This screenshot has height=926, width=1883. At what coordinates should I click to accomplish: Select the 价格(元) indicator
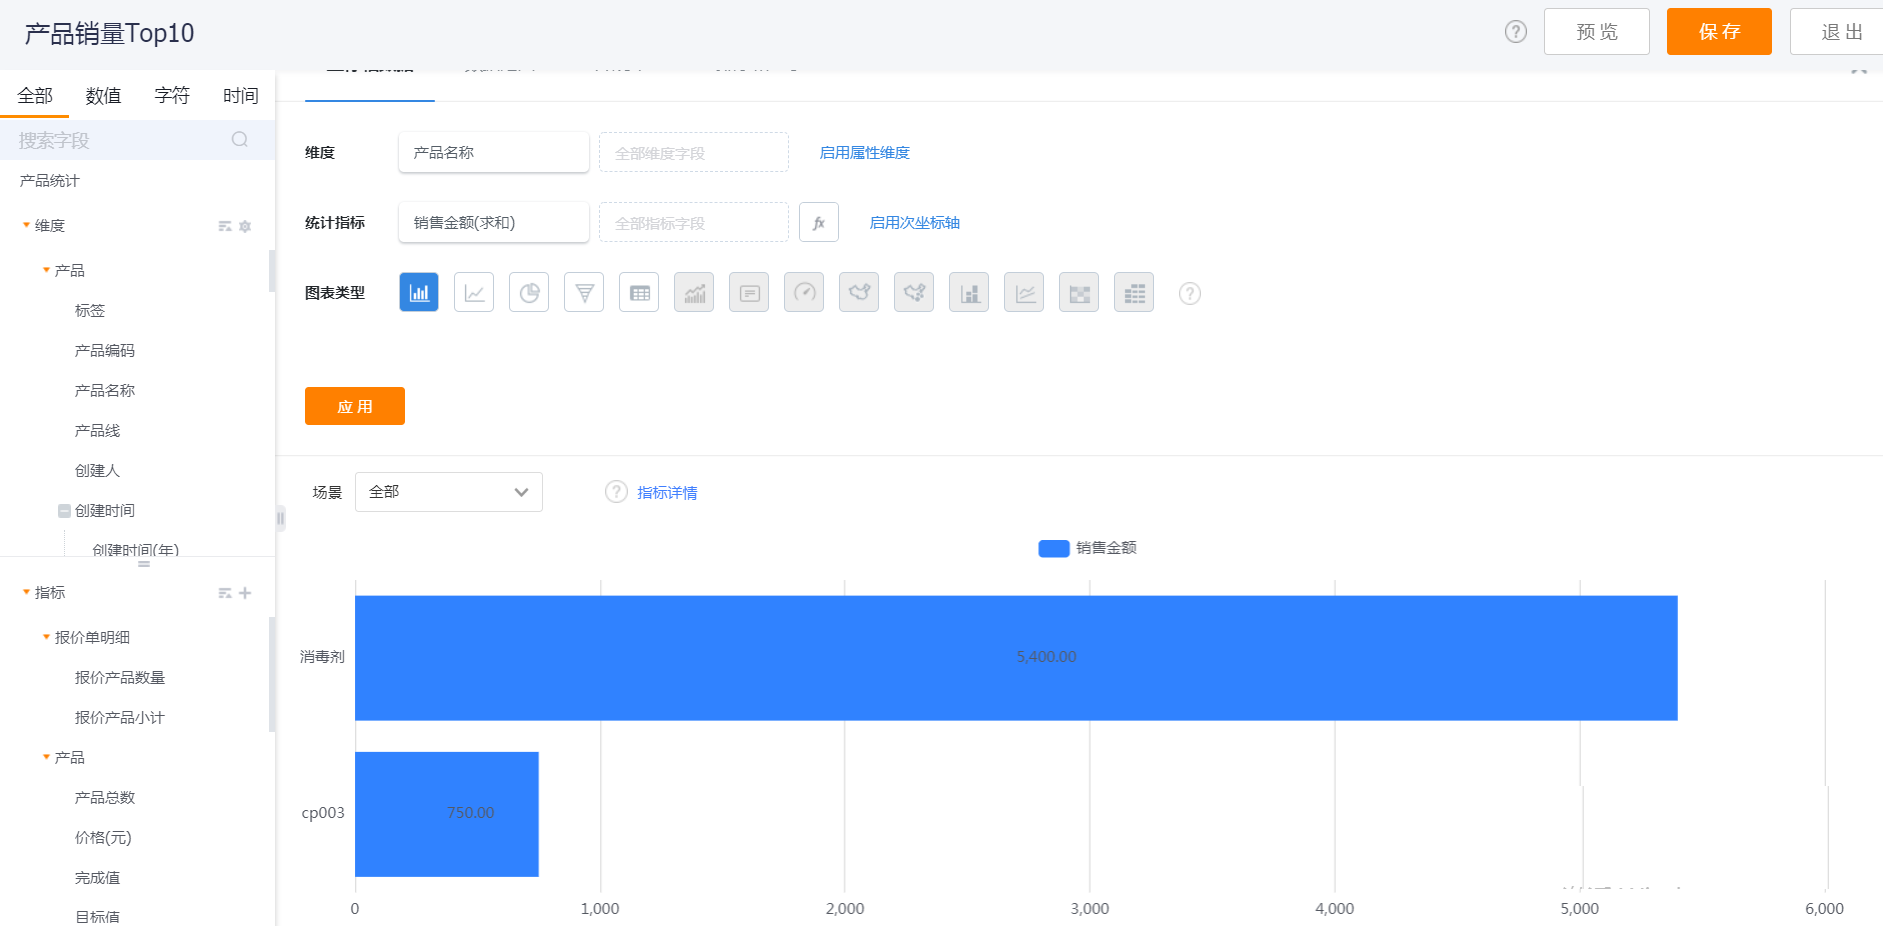point(103,838)
